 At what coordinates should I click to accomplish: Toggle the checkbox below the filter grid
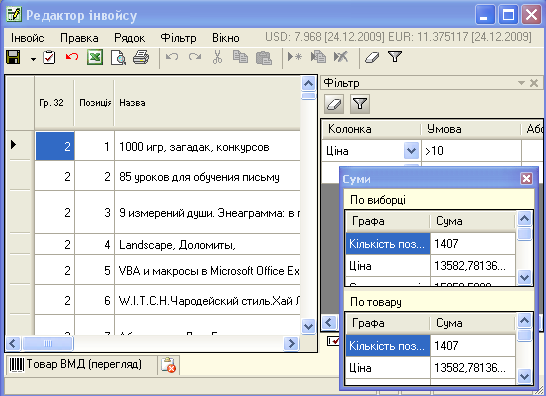click(x=333, y=341)
